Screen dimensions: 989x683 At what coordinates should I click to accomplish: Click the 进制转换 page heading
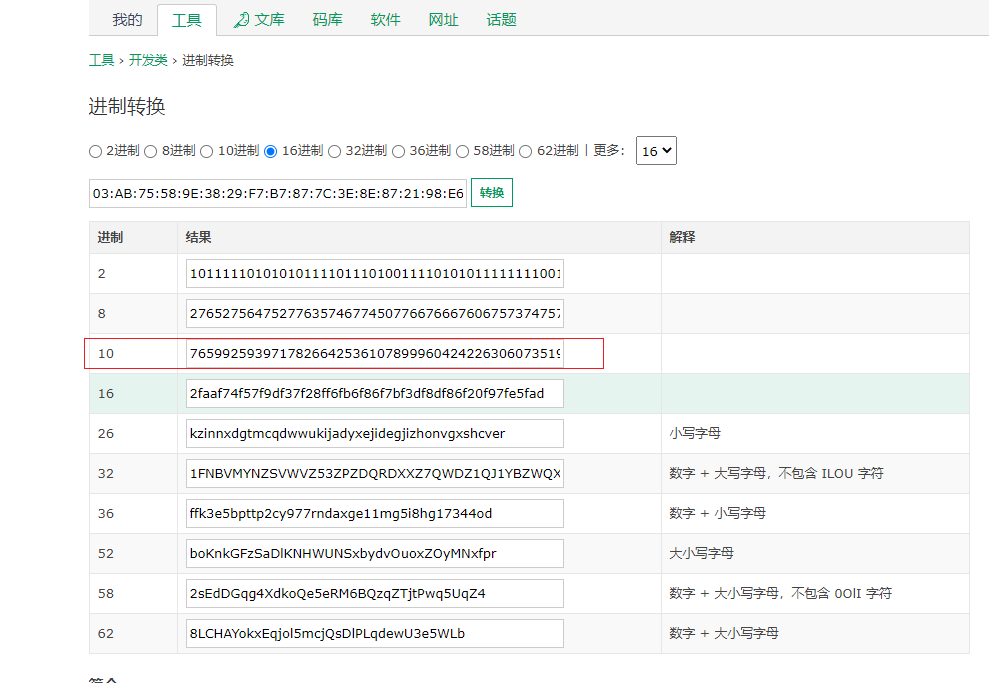(127, 106)
